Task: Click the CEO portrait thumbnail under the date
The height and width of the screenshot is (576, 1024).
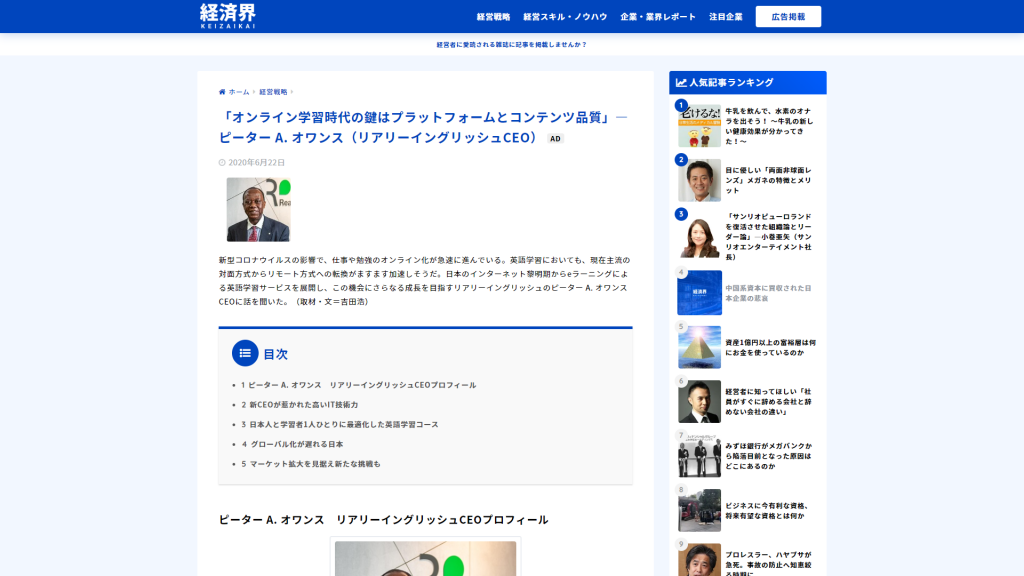Action: (259, 210)
